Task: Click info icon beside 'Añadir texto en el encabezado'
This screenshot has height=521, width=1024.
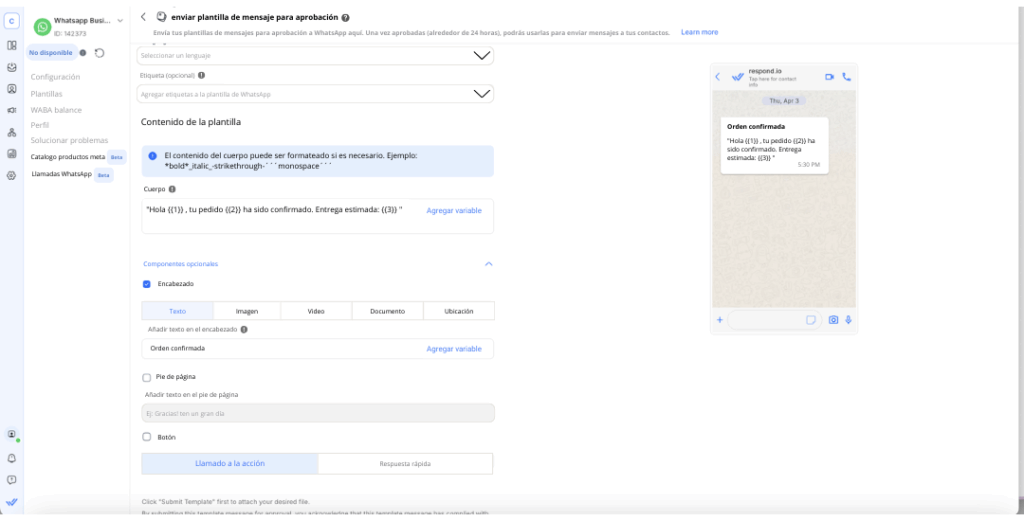Action: [x=244, y=330]
